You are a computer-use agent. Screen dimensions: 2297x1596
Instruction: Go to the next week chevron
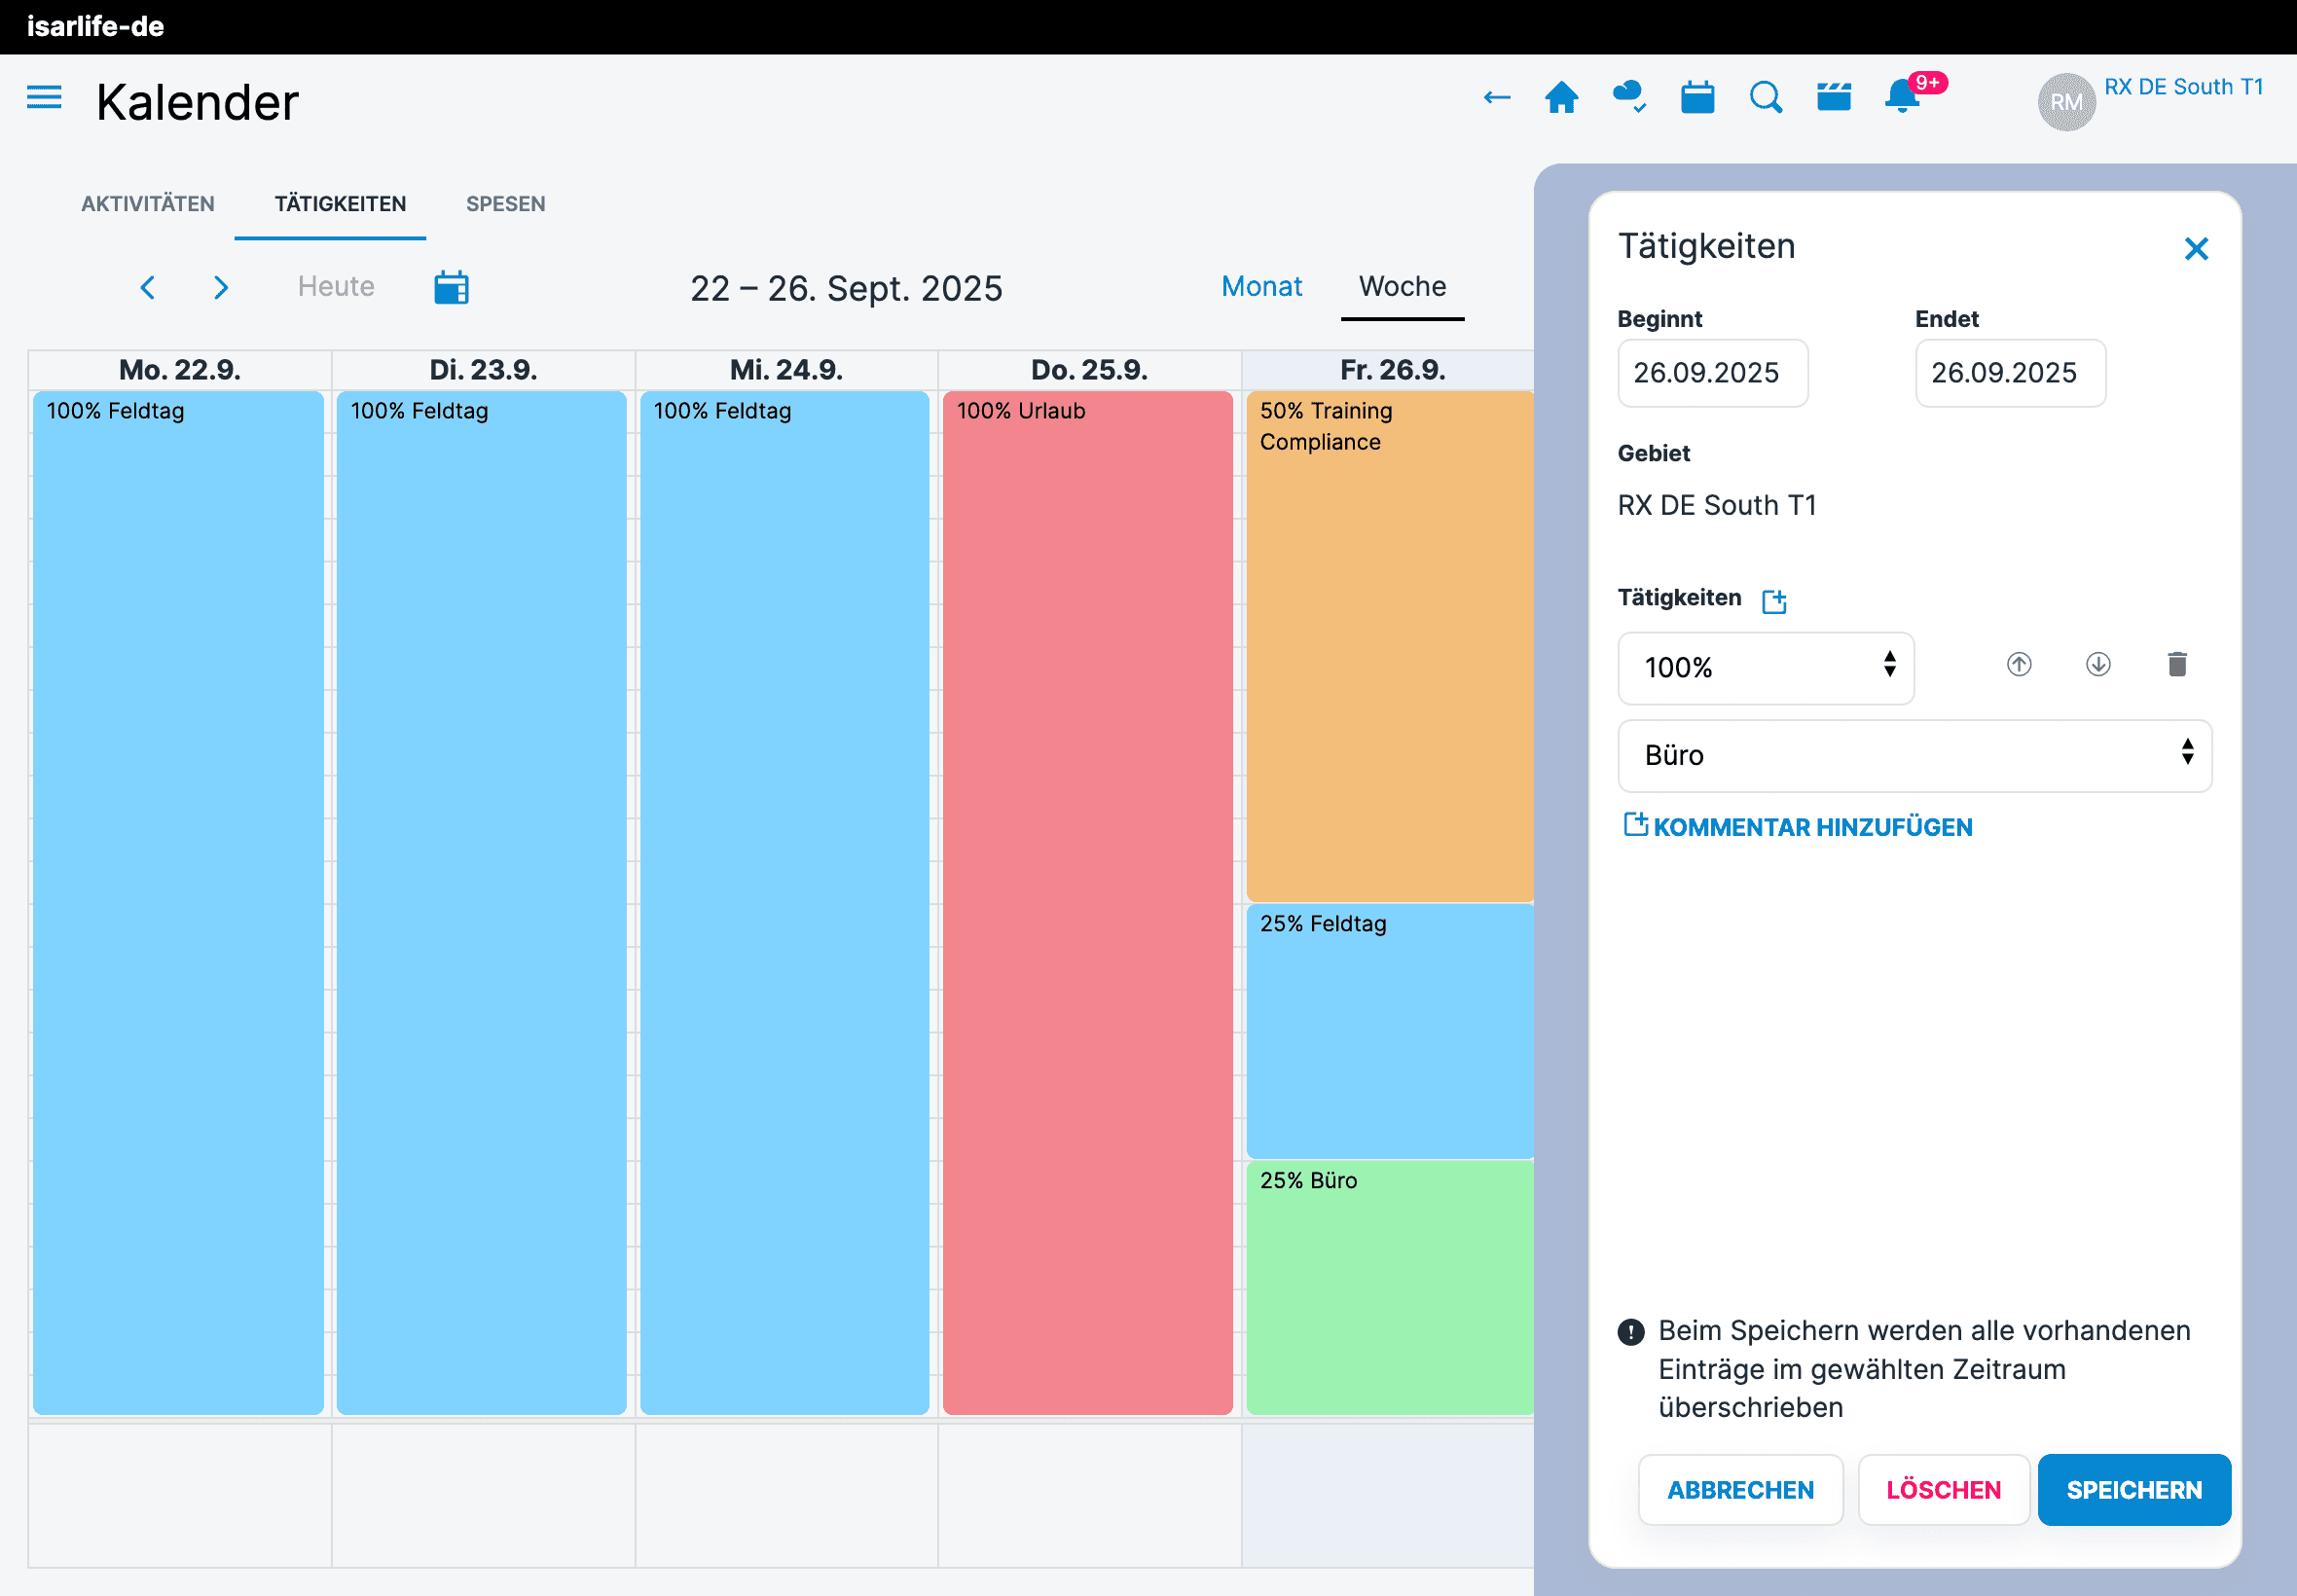221,288
